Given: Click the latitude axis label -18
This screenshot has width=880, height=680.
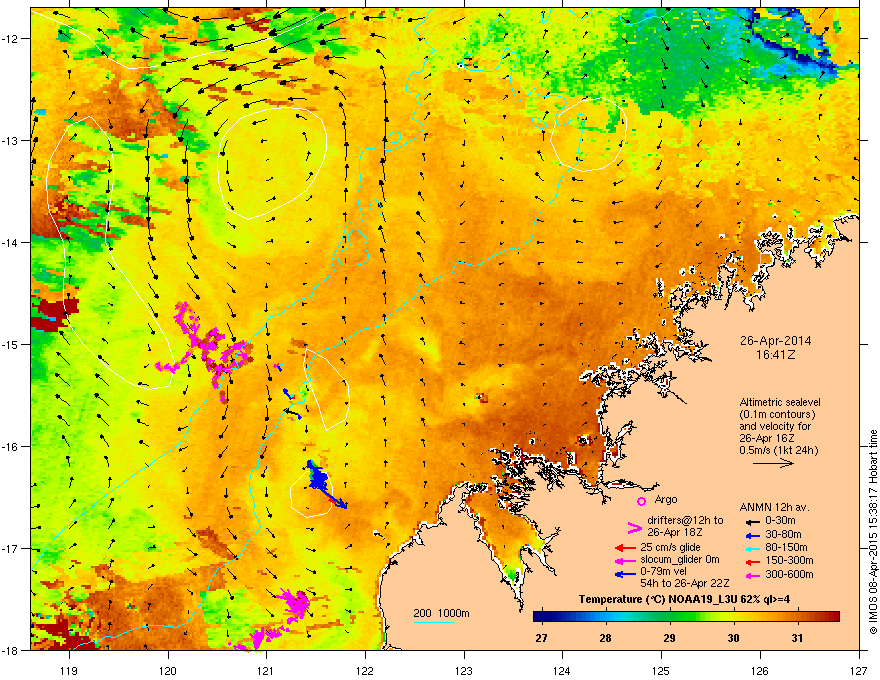Looking at the screenshot, I should click(11, 650).
